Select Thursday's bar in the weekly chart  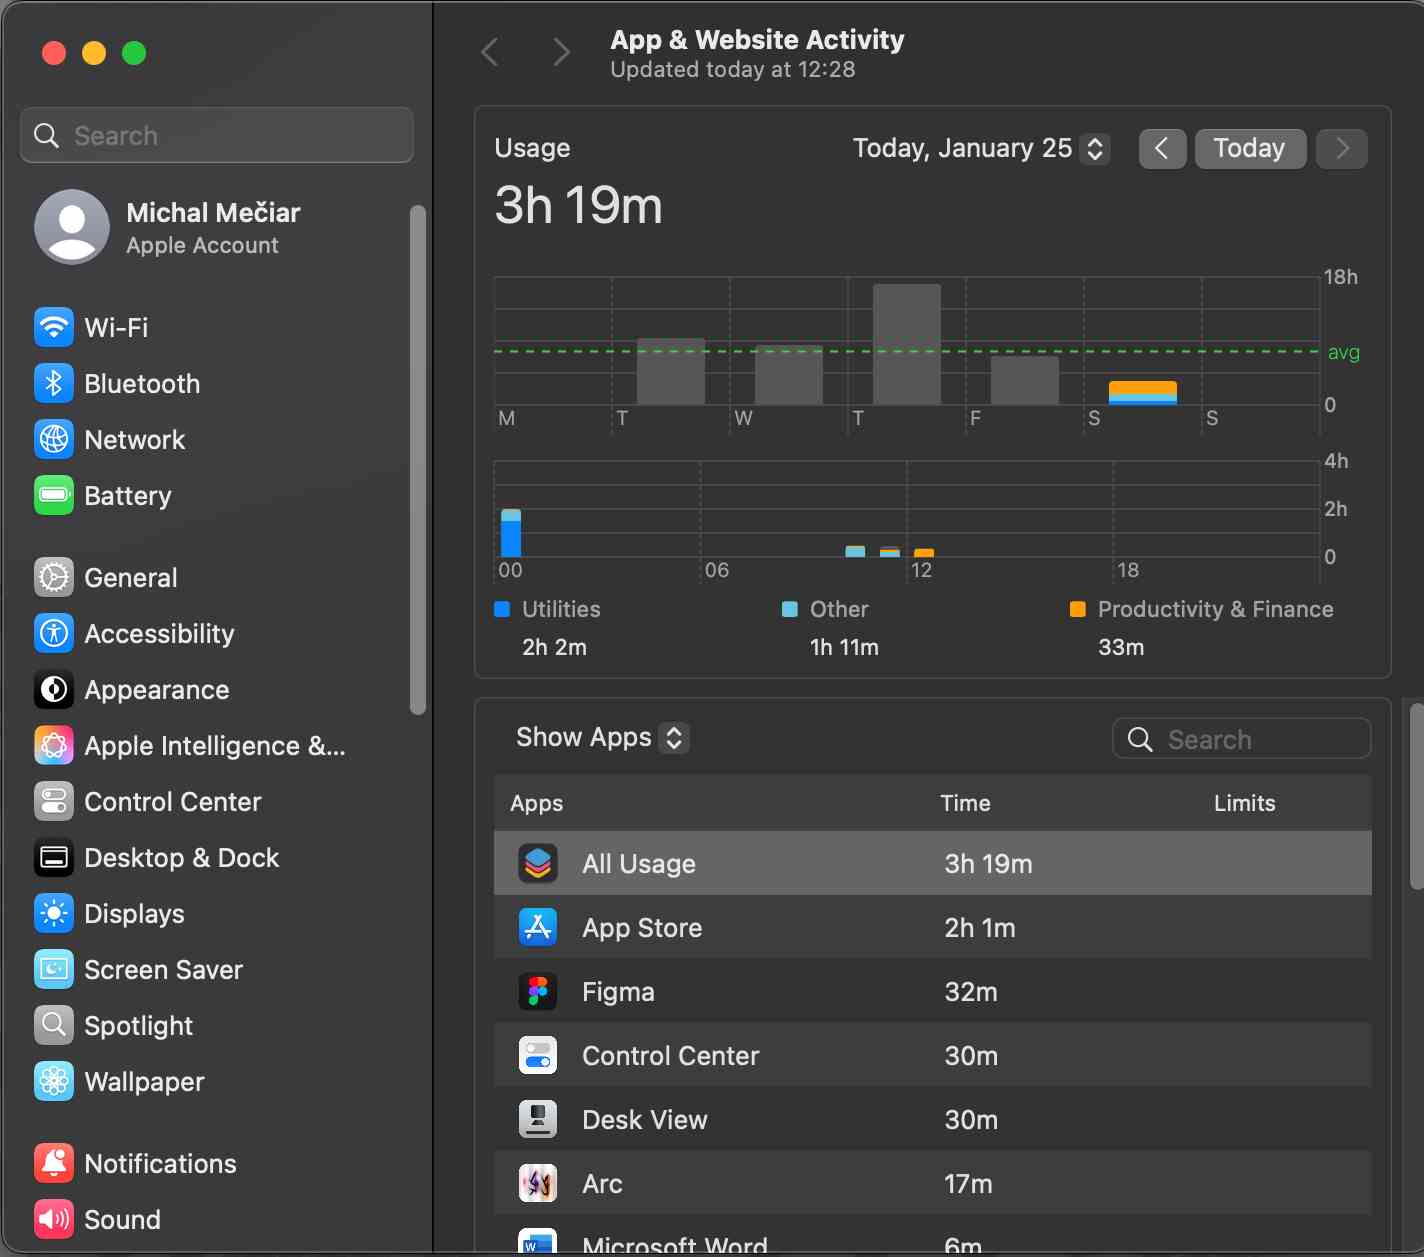(x=907, y=344)
